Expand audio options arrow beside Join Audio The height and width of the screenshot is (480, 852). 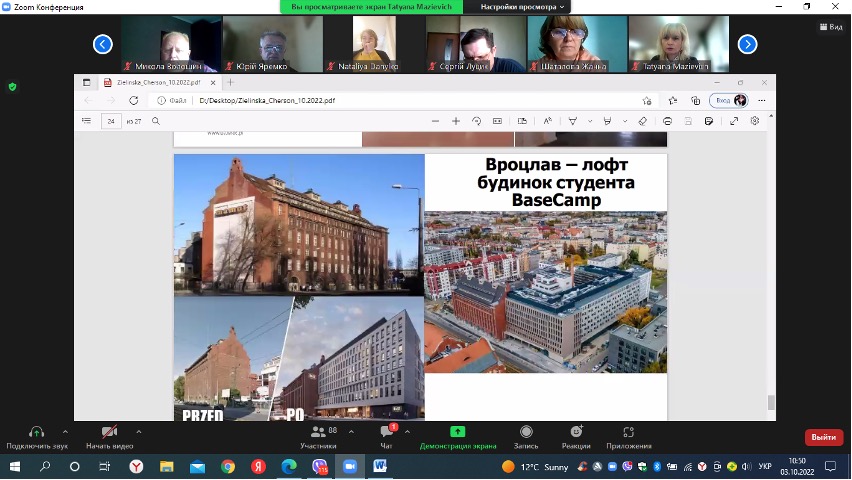tap(65, 432)
